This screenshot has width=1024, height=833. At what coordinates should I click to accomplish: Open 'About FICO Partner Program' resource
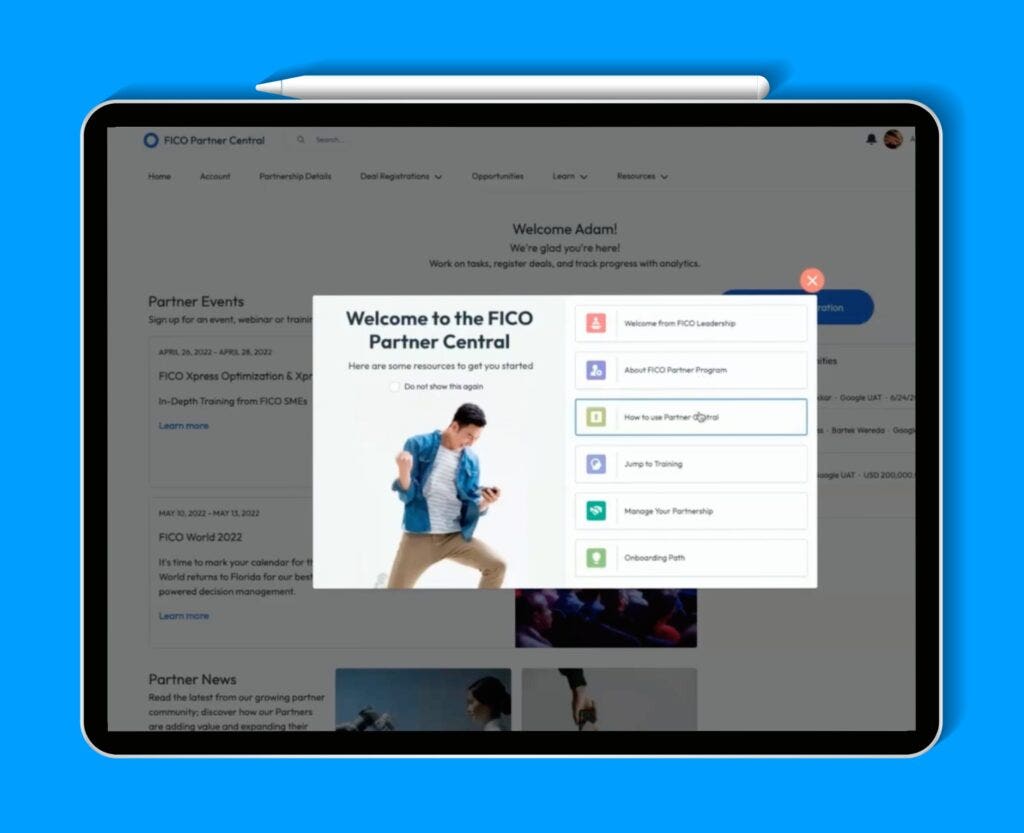click(x=691, y=370)
